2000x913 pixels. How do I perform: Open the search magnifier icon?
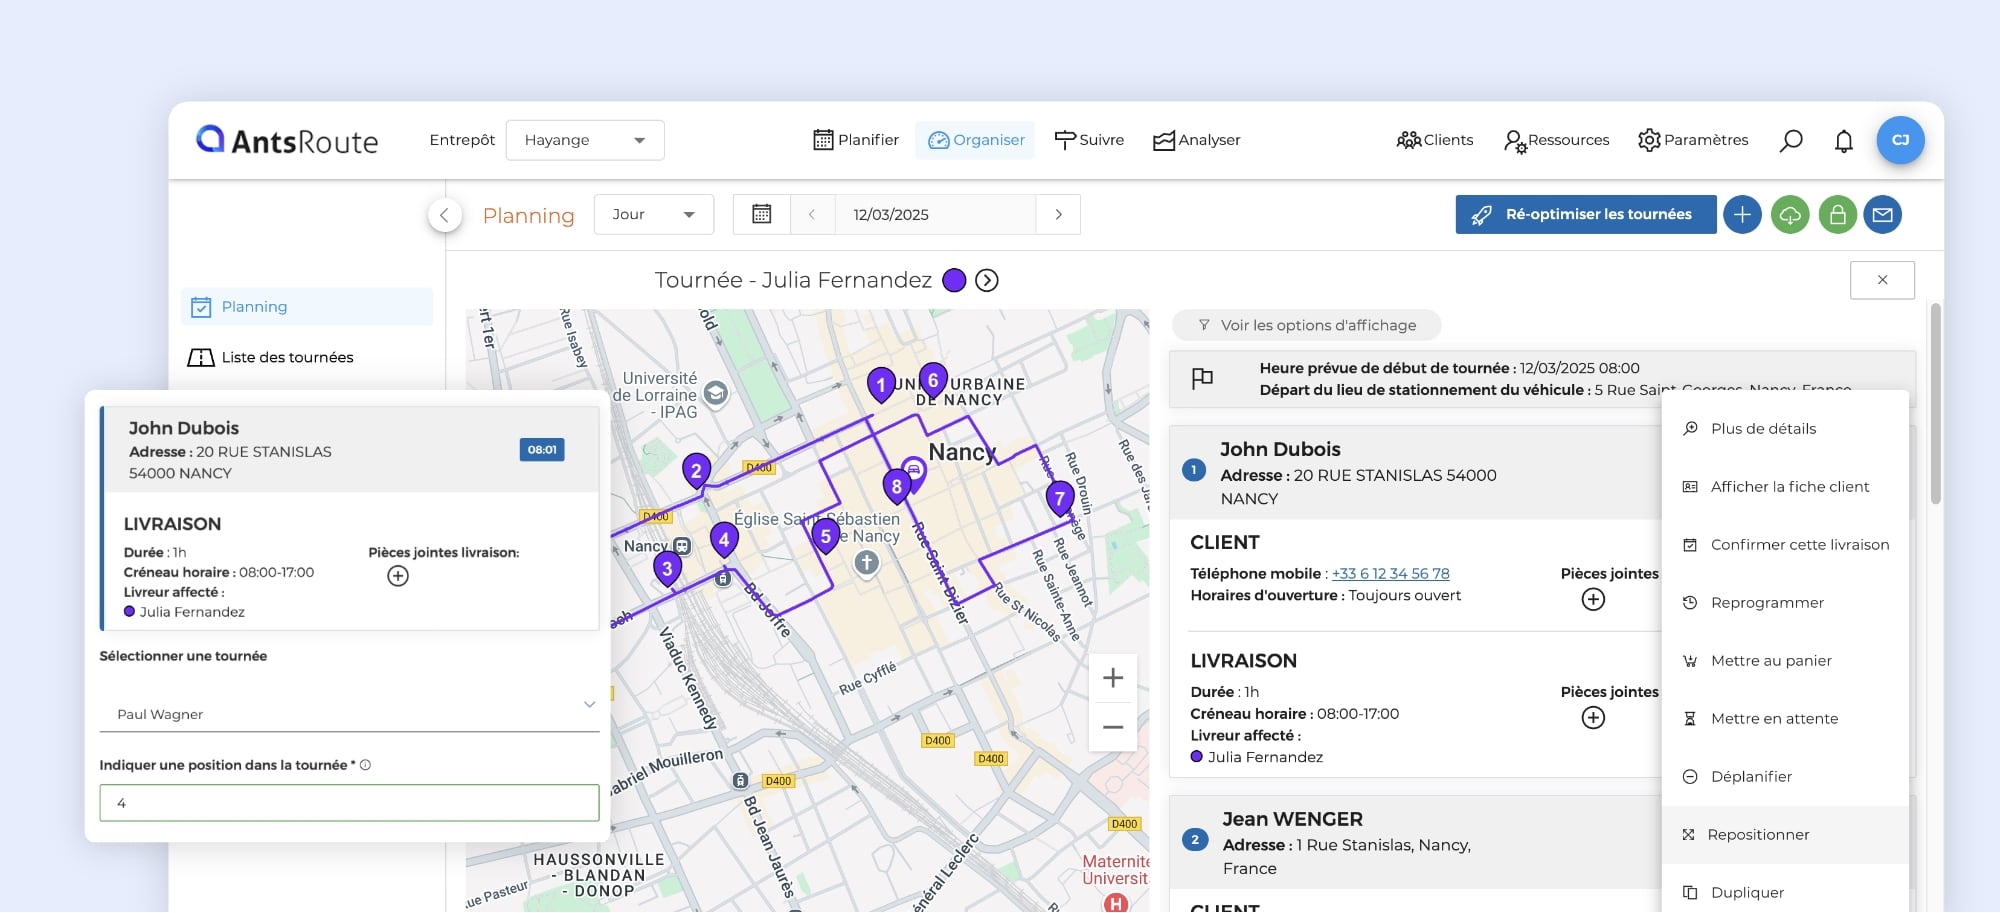[x=1790, y=141]
